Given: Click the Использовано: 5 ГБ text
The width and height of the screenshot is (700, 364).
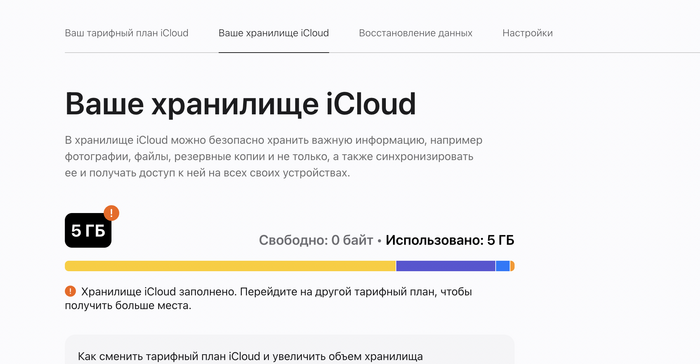Looking at the screenshot, I should (450, 240).
